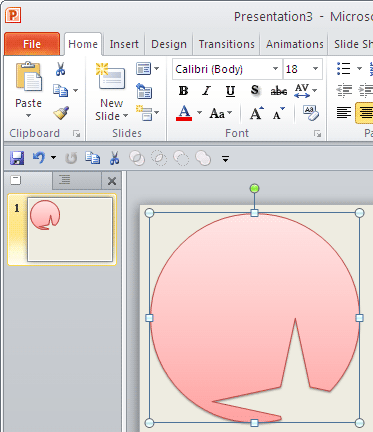The width and height of the screenshot is (373, 432).
Task: Add a New Slide using the icon
Action: pyautogui.click(x=110, y=76)
